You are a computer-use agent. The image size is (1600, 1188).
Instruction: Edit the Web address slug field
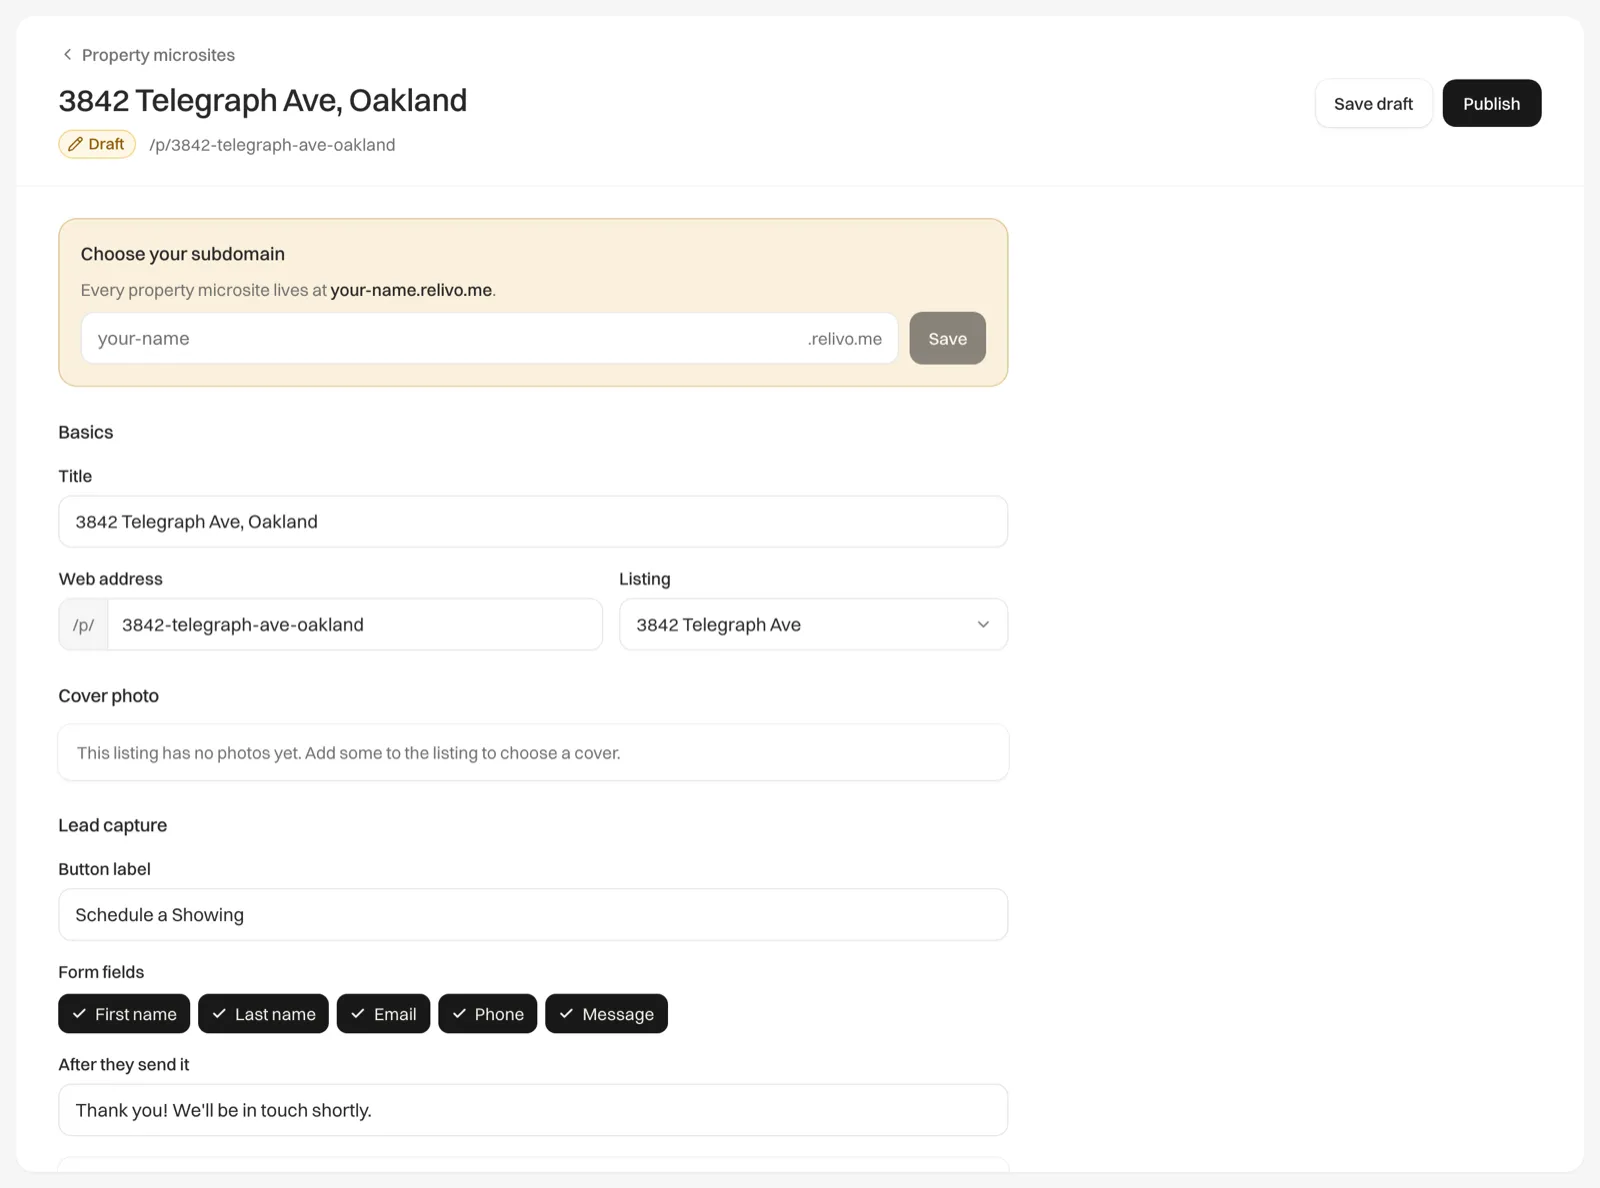[354, 624]
